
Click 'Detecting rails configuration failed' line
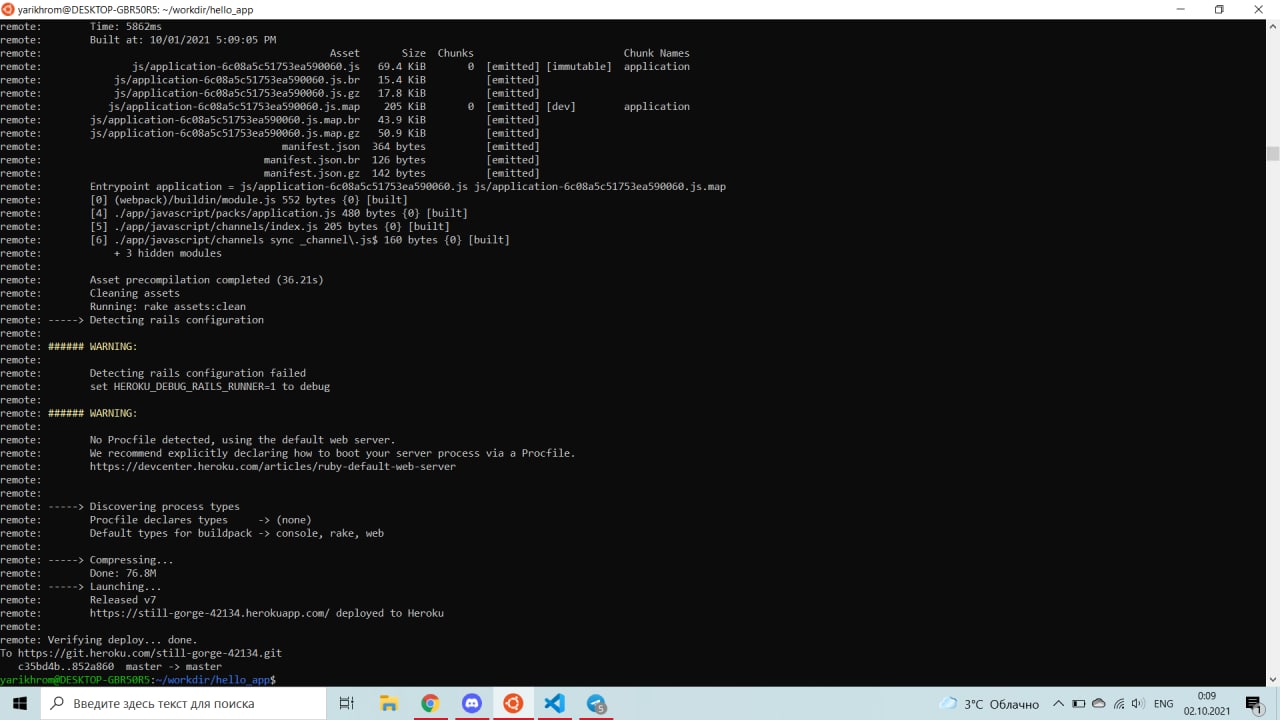coord(197,373)
